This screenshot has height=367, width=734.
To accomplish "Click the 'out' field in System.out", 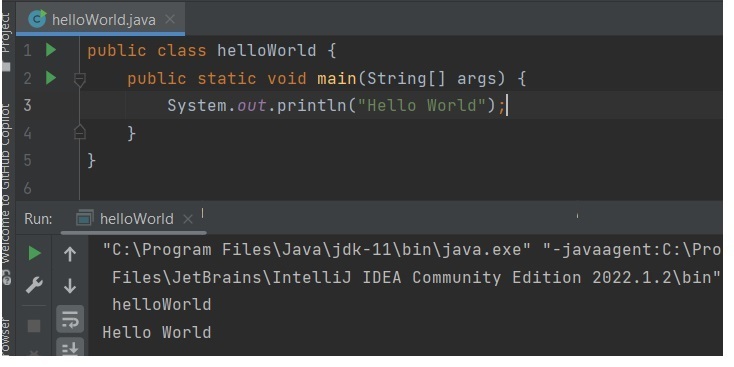I will coord(251,105).
